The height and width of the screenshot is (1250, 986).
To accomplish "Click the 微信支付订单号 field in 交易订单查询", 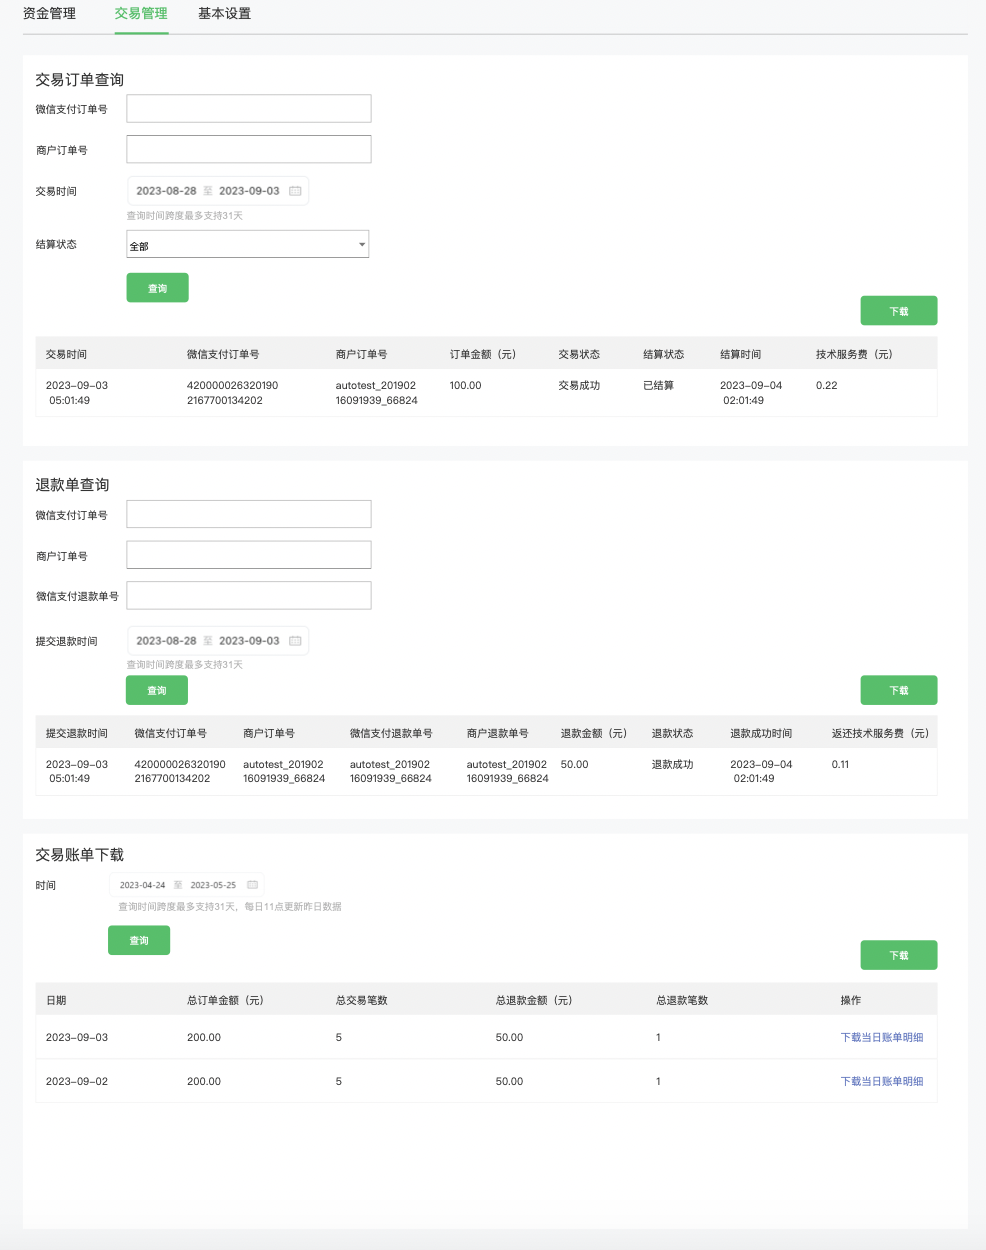I will pyautogui.click(x=248, y=109).
